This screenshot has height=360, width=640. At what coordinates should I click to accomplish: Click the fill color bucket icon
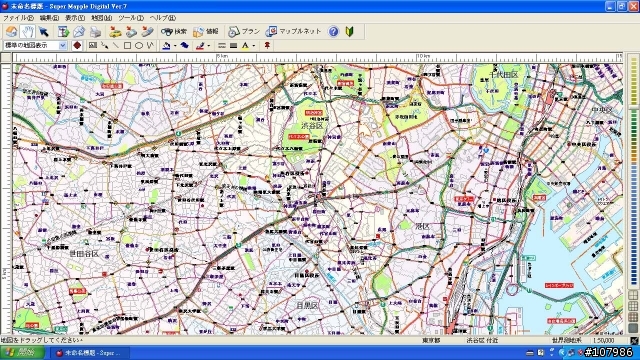click(x=166, y=45)
